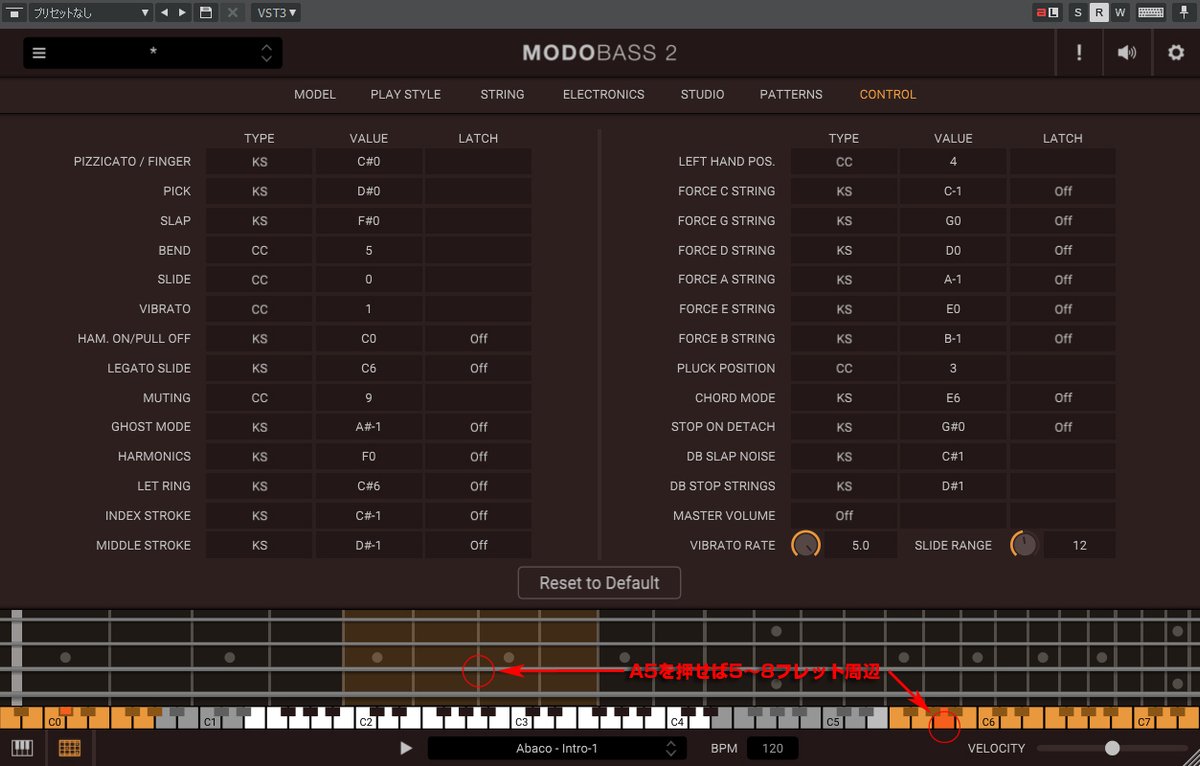
Task: Open the host plugin menu icon at top-left
Action: (15, 12)
